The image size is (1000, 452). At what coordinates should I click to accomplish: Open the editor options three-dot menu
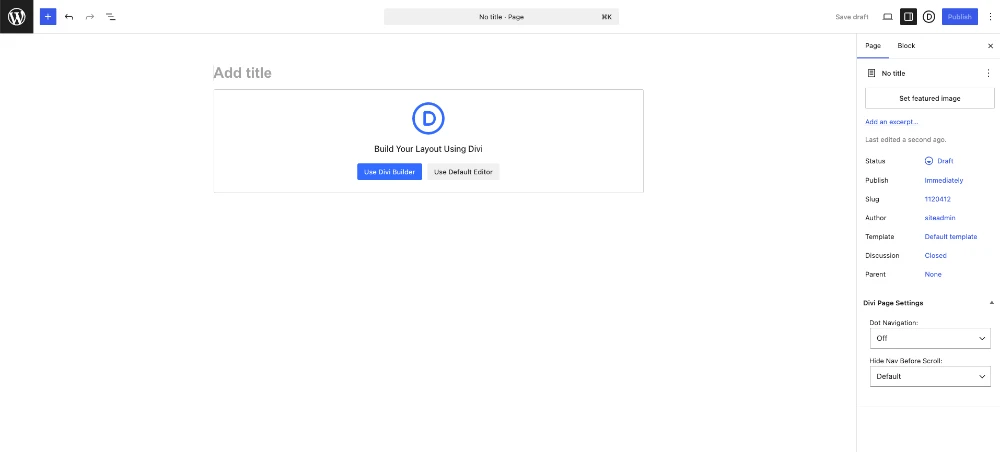pos(990,17)
